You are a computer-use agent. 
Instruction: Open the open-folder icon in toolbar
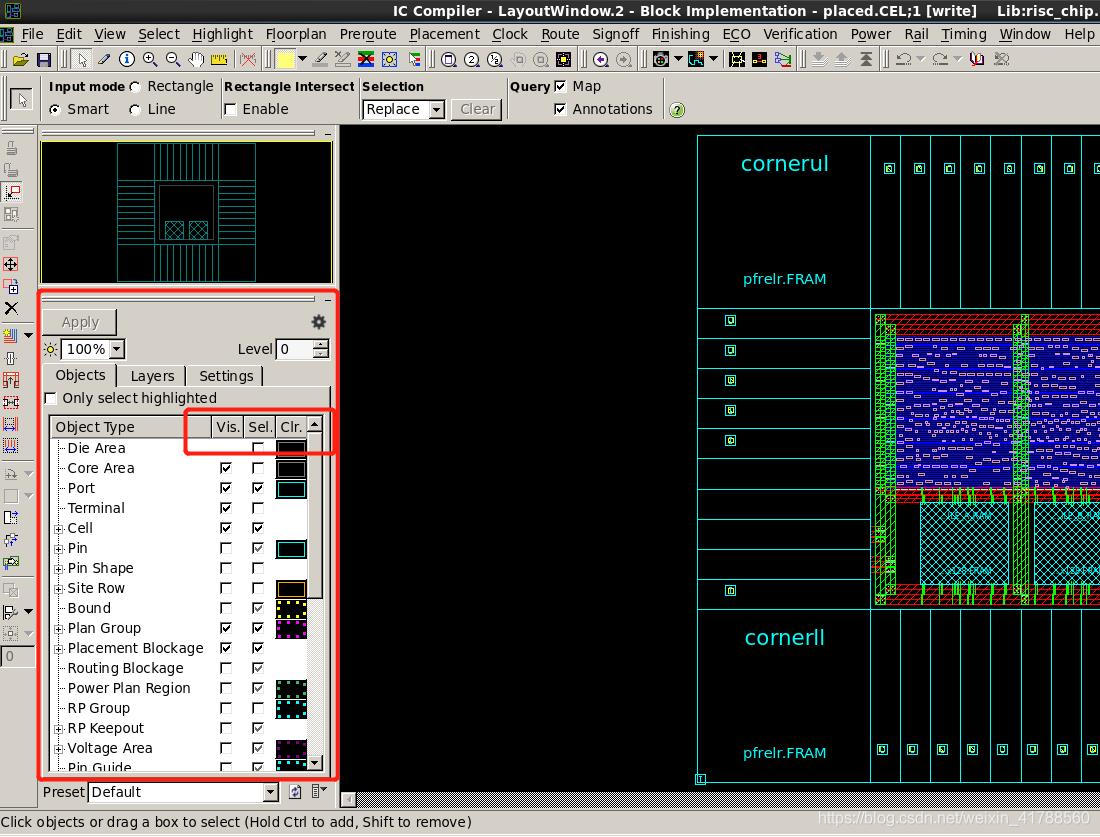tap(20, 60)
